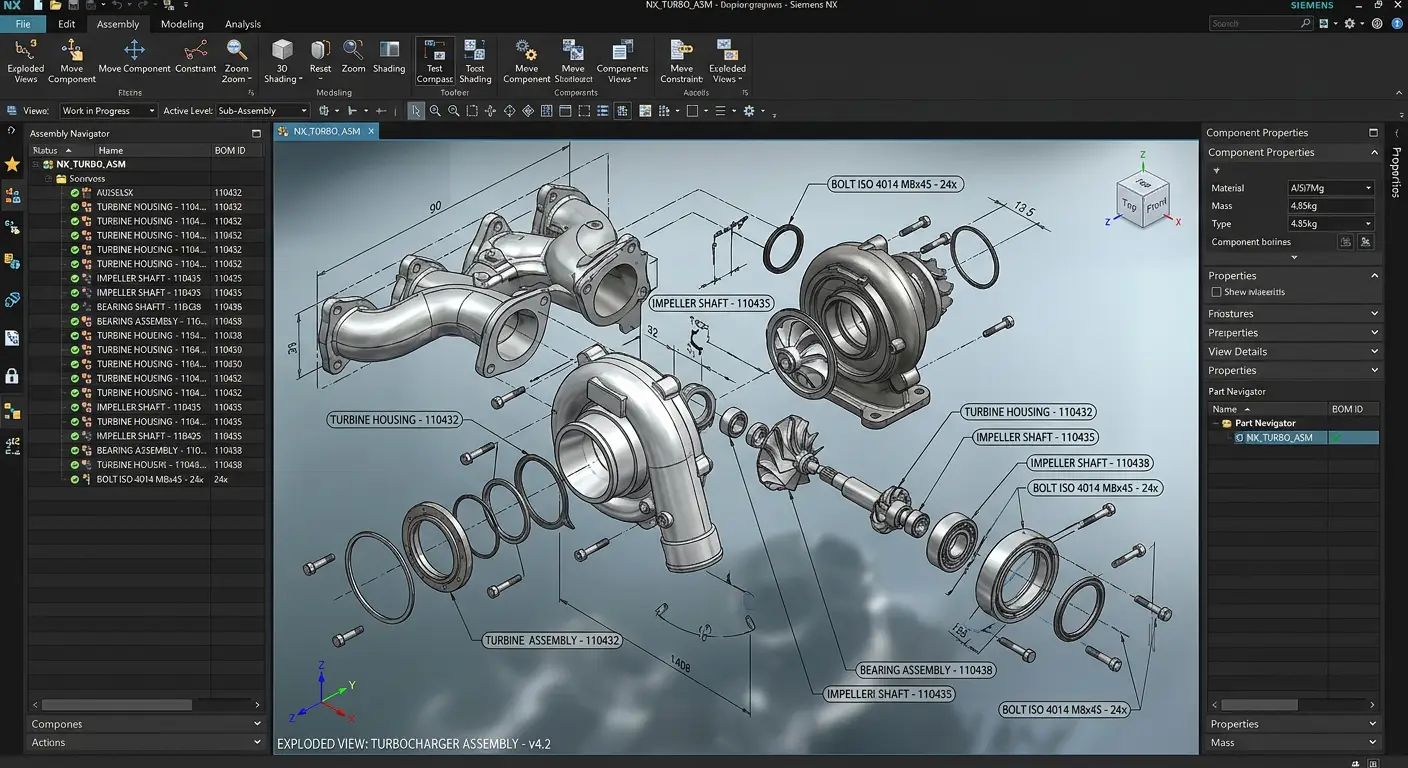Click the first magnifier icon in the view toolbar
Image resolution: width=1408 pixels, height=768 pixels.
(x=435, y=111)
